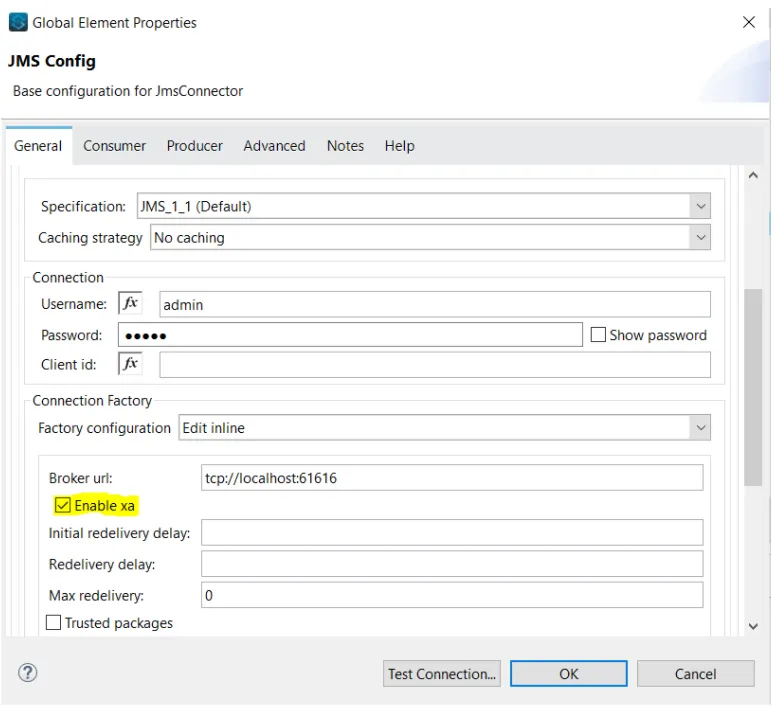Viewport: 775px width, 710px height.
Task: Open the Specification dropdown
Action: coord(424,206)
